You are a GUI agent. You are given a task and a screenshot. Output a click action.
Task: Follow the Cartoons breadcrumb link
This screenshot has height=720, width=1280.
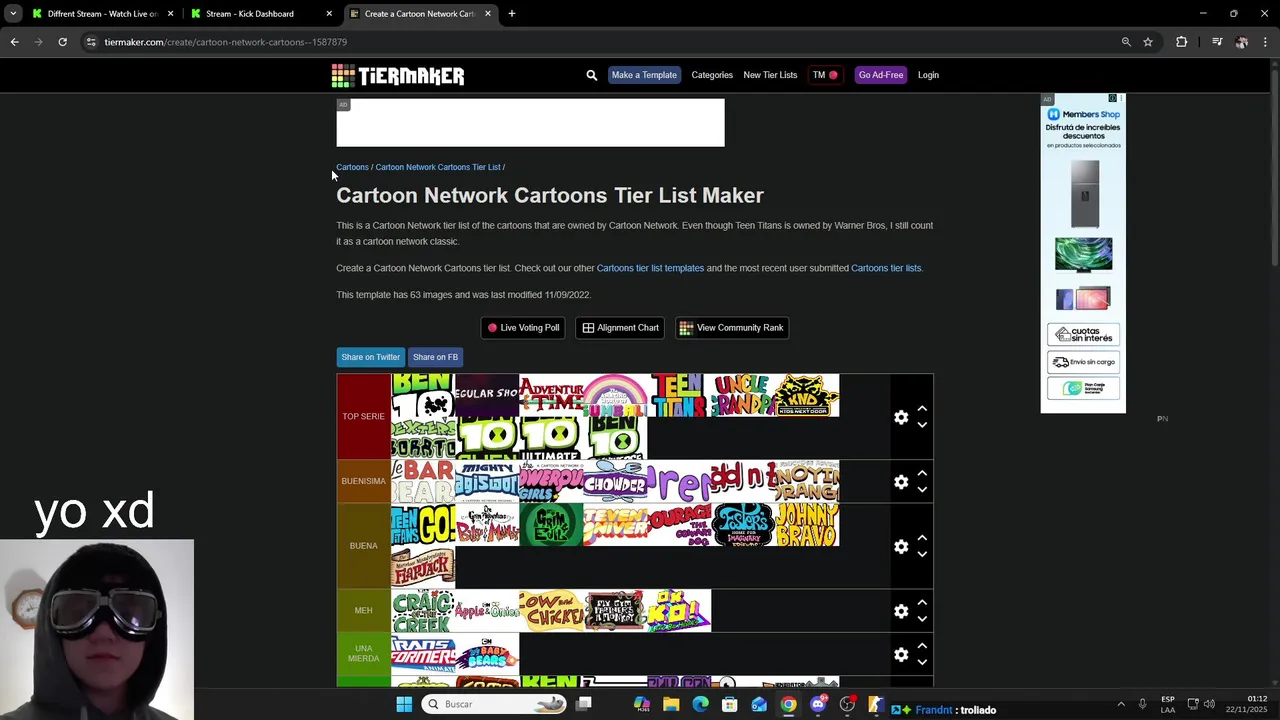pos(352,167)
